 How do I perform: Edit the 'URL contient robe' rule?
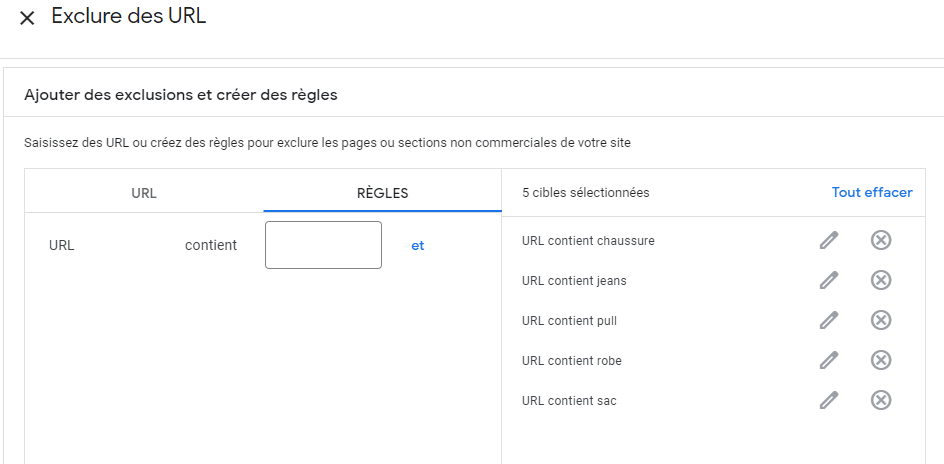829,360
